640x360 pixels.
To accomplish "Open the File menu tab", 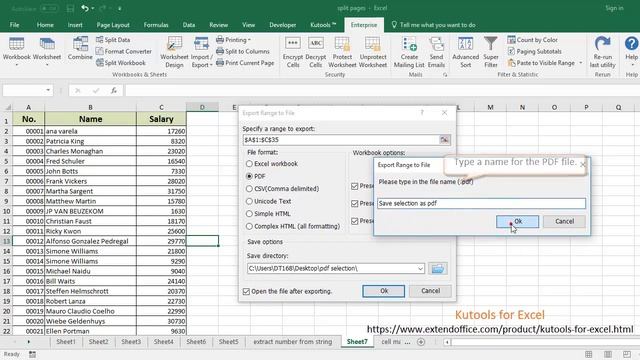I will pos(14,25).
